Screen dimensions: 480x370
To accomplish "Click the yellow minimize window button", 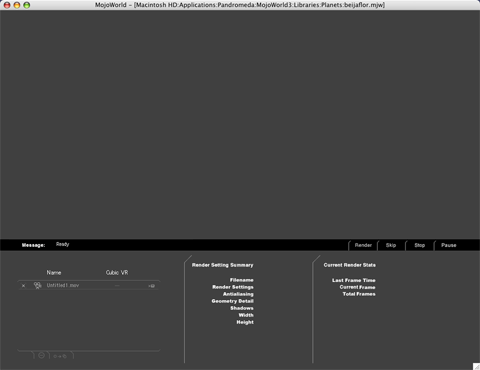I will 17,5.
